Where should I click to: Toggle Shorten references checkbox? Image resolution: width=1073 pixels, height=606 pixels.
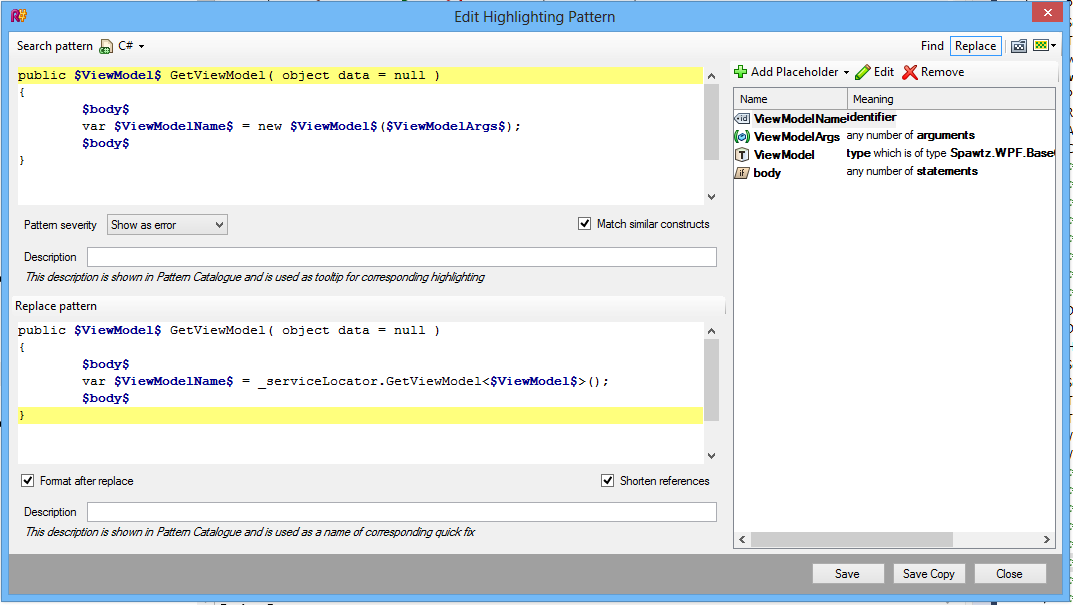608,481
